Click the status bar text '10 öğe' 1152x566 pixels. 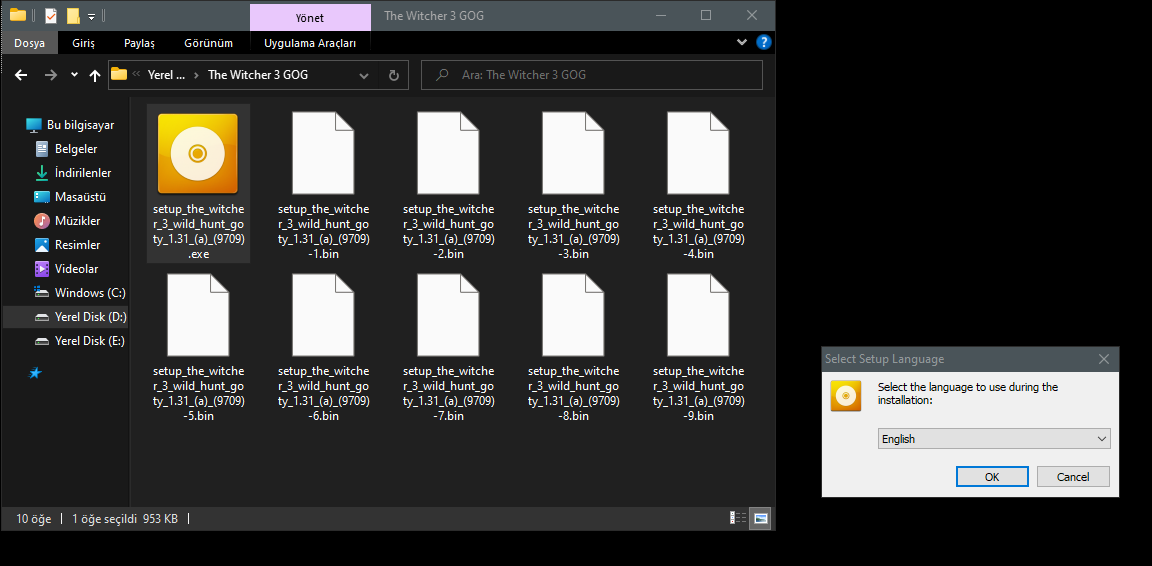[x=34, y=519]
